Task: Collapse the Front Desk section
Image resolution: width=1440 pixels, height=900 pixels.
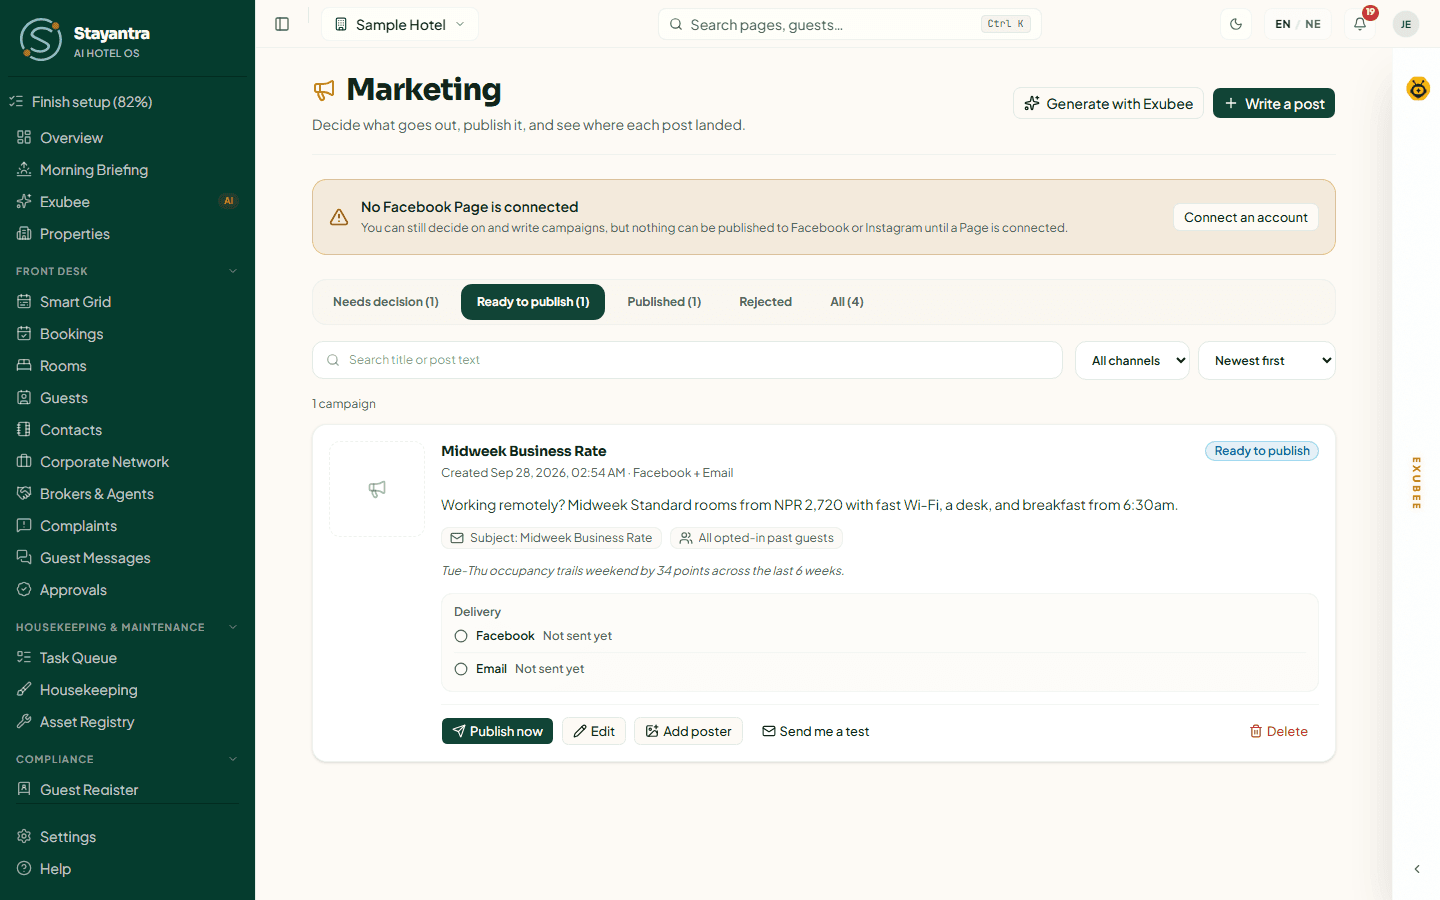Action: 127,271
